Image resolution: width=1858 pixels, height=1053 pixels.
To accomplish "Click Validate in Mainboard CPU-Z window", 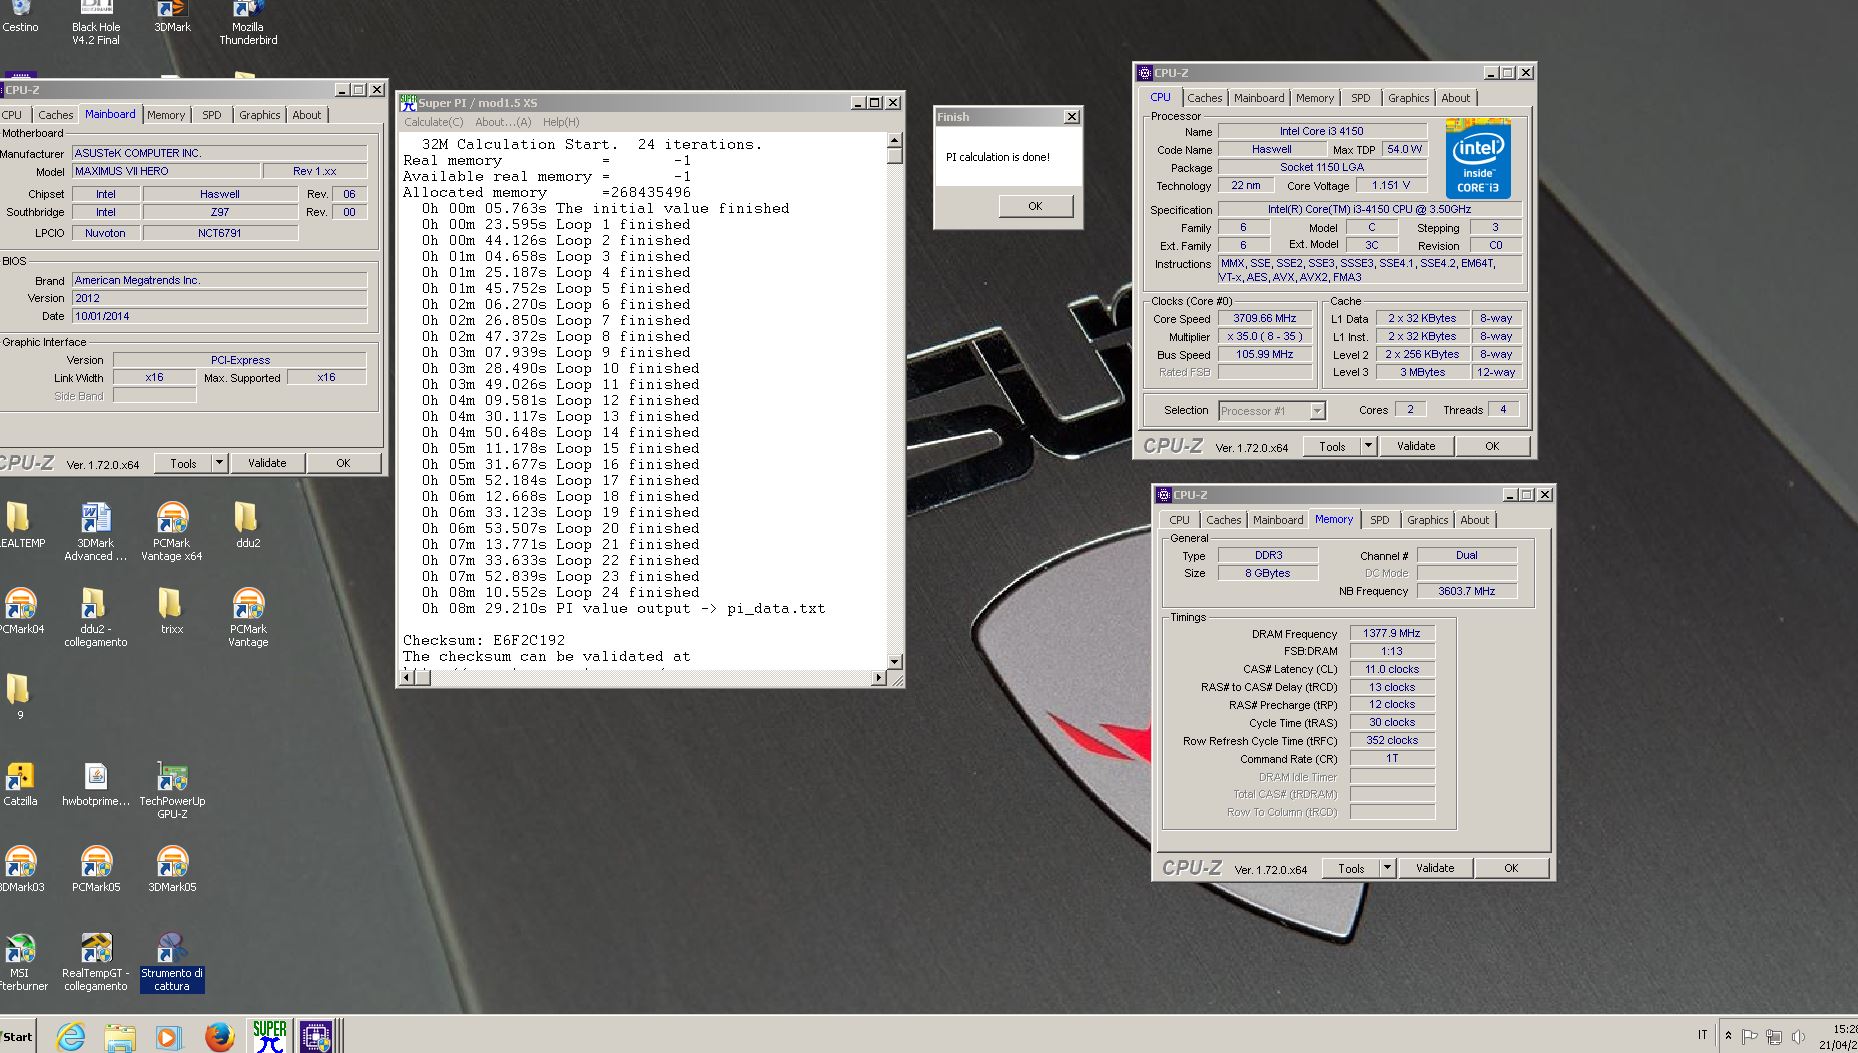I will 267,463.
